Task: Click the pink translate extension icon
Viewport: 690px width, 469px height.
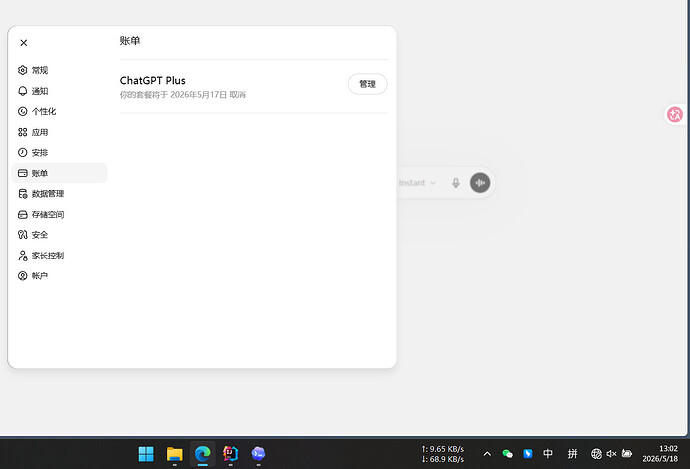Action: pos(675,115)
